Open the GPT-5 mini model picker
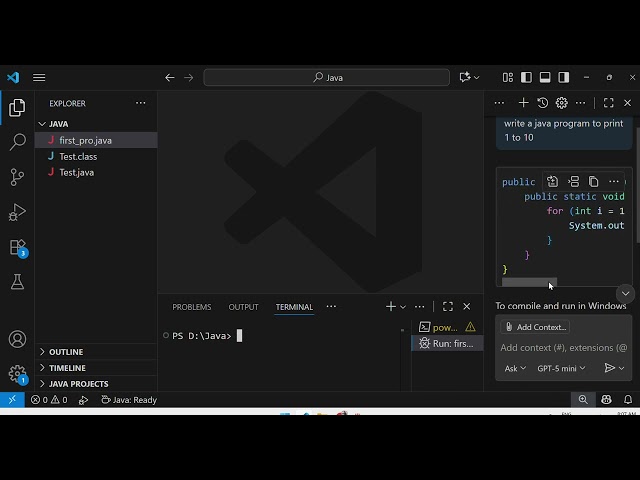Viewport: 640px width, 480px height. tap(561, 368)
